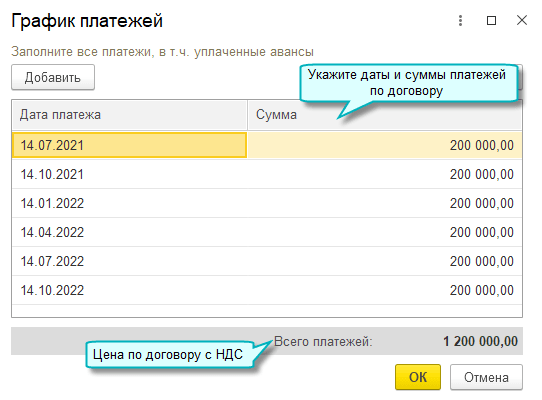Click the Добавить button

[53, 77]
